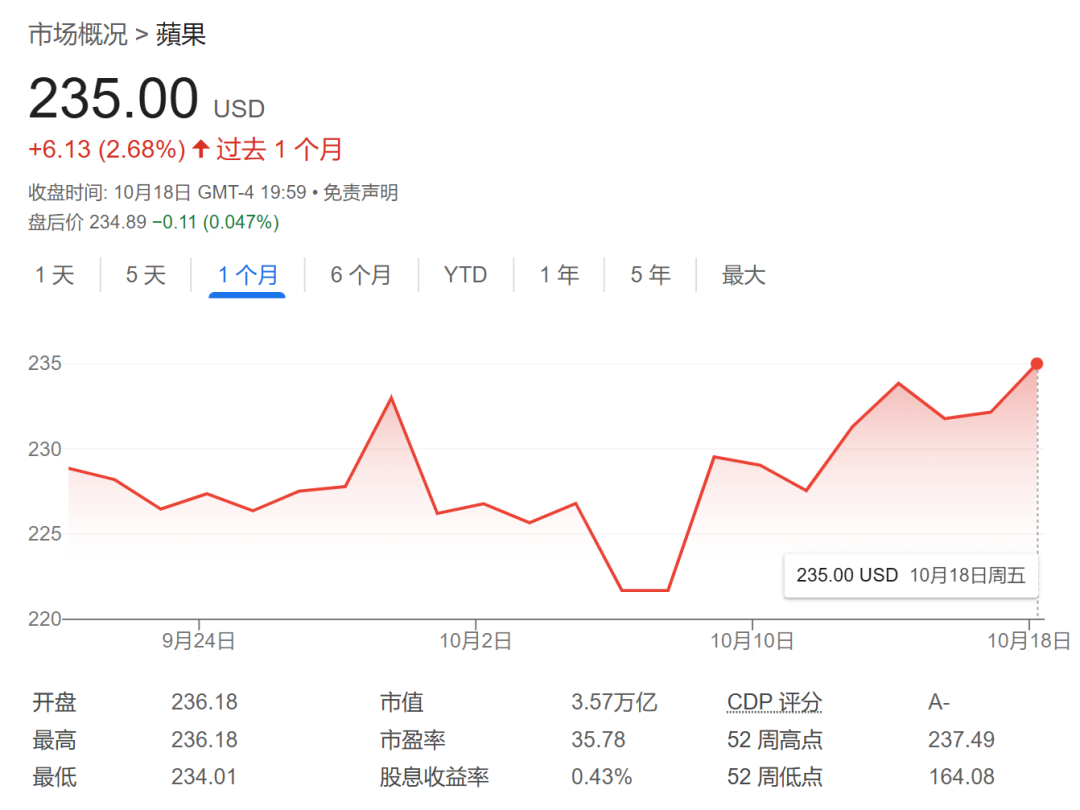The width and height of the screenshot is (1080, 810).
Task: Switch to the 5 年 view
Action: tap(650, 275)
